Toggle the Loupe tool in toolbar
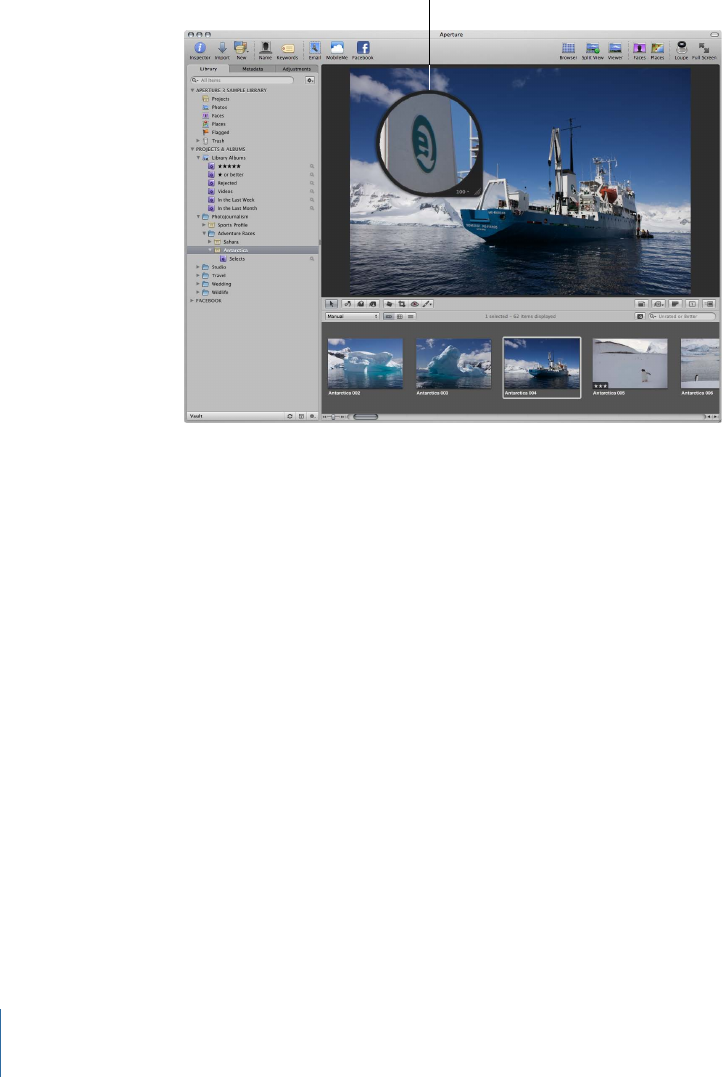Viewport: 722px width, 1077px height. point(681,48)
